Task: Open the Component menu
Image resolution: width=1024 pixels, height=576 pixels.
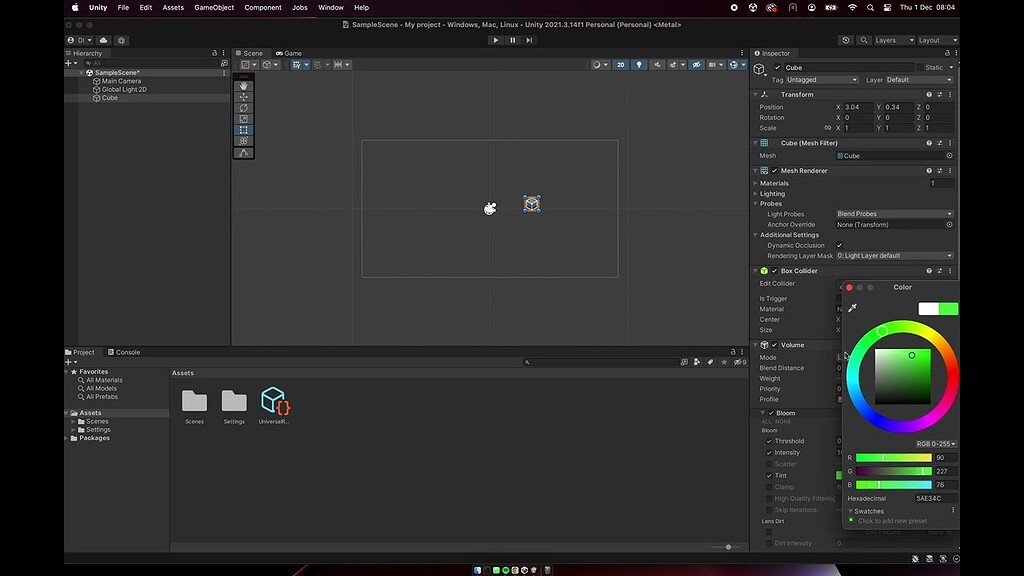Action: coord(263,8)
